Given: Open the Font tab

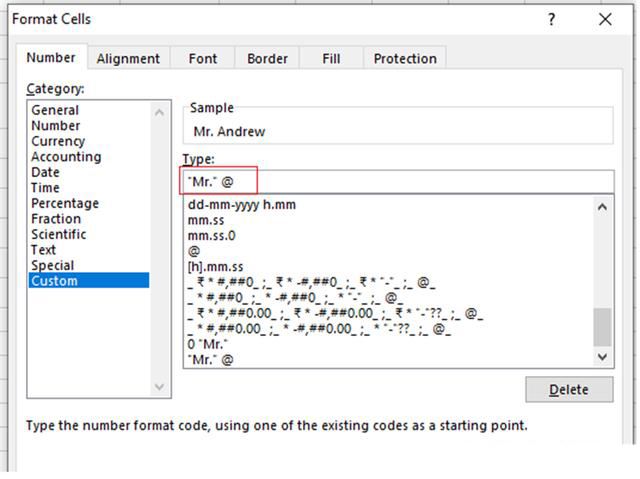Looking at the screenshot, I should pyautogui.click(x=202, y=59).
